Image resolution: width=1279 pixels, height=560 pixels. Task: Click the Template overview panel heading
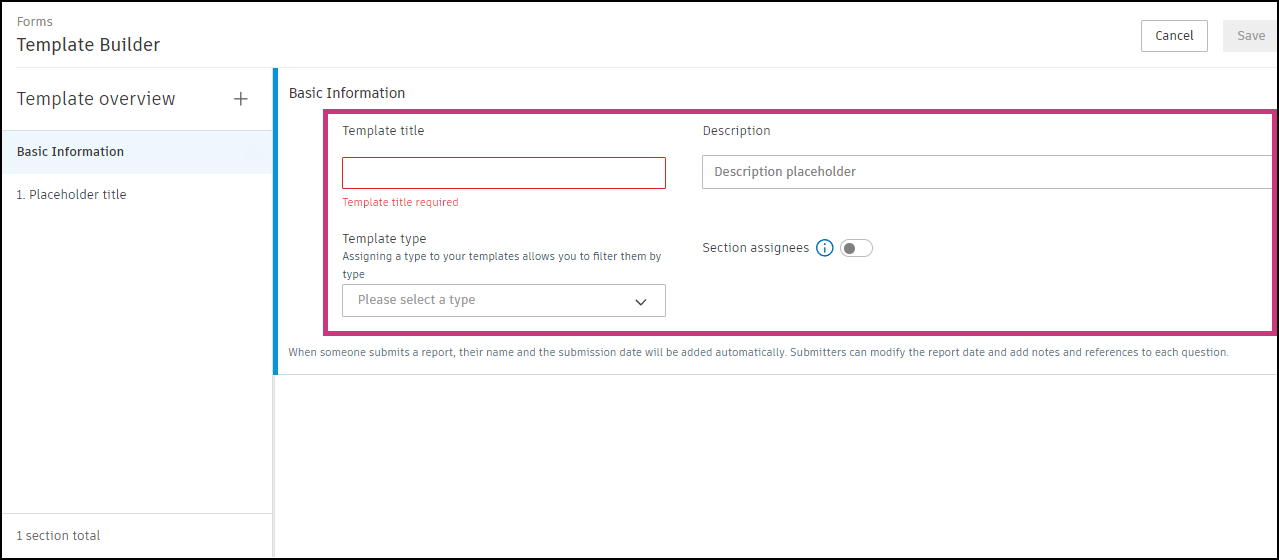tap(96, 99)
